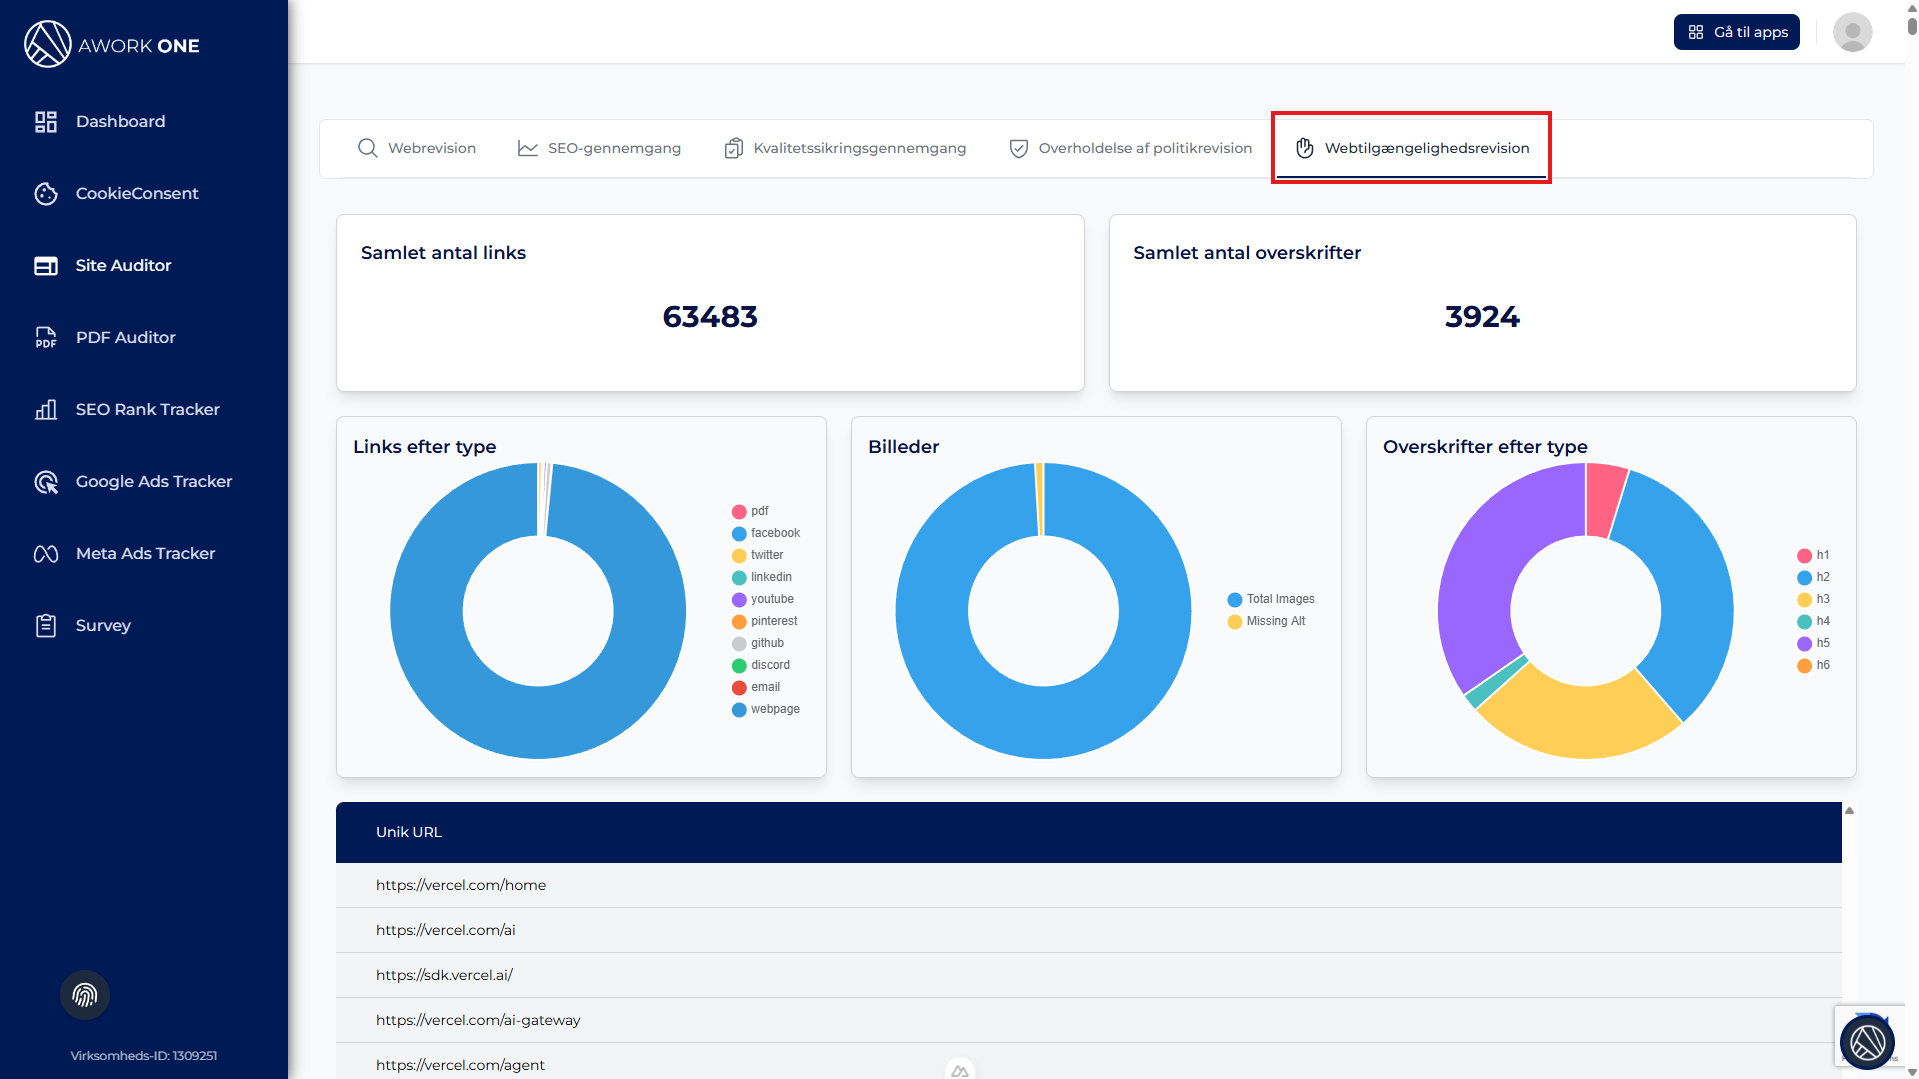Open the floating chat widget button
1919x1079 pixels.
tap(1866, 1042)
